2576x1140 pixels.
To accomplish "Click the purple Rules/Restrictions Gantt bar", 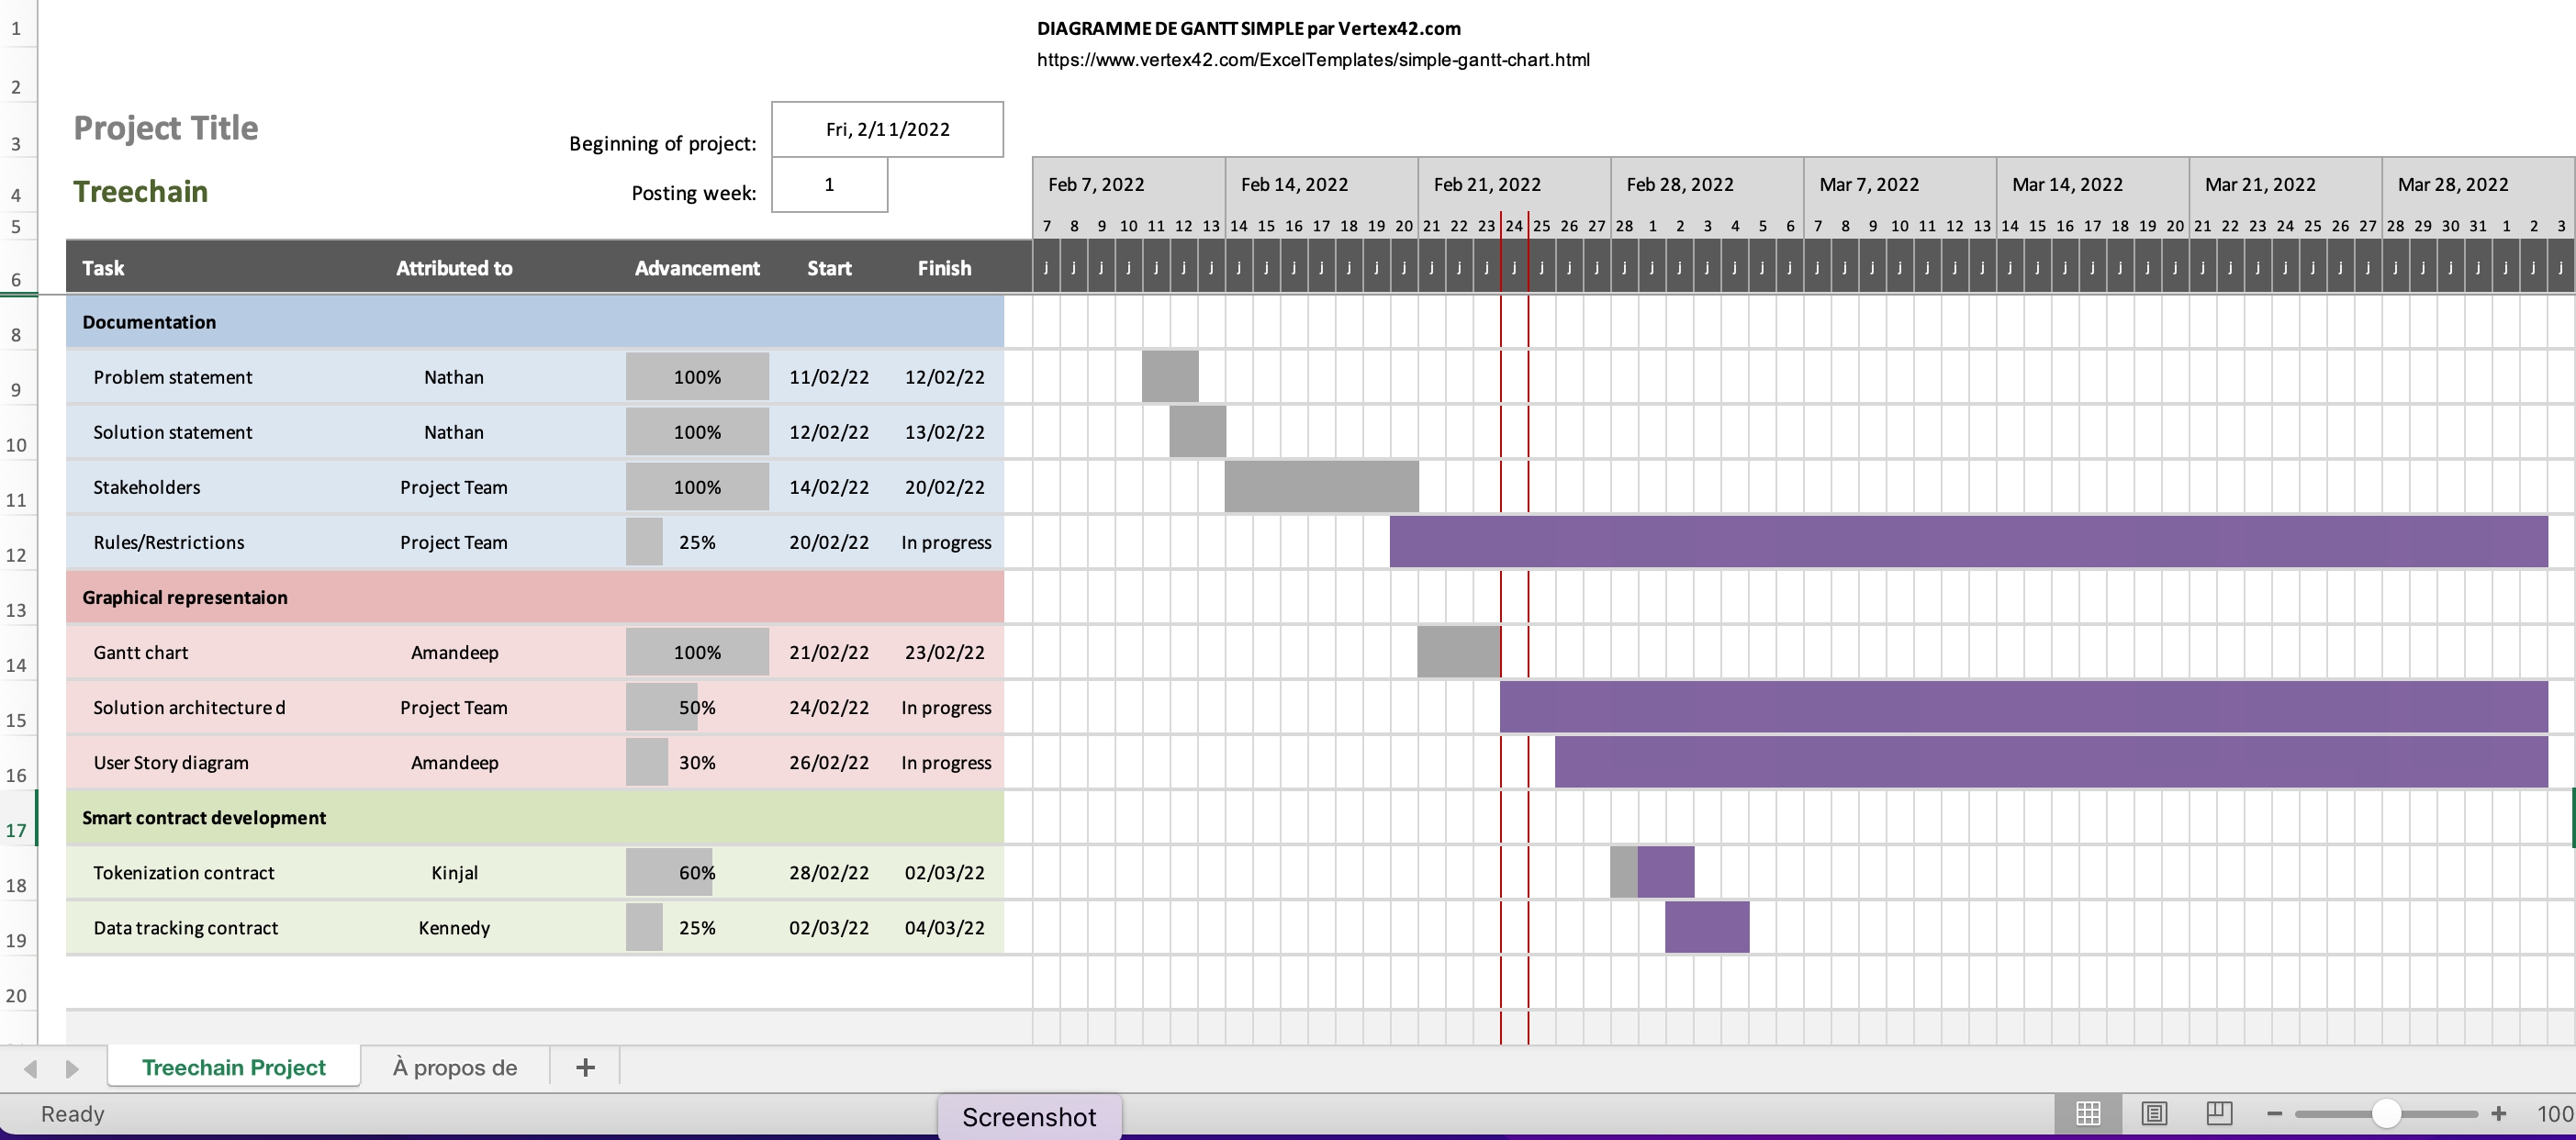I will pos(1967,542).
